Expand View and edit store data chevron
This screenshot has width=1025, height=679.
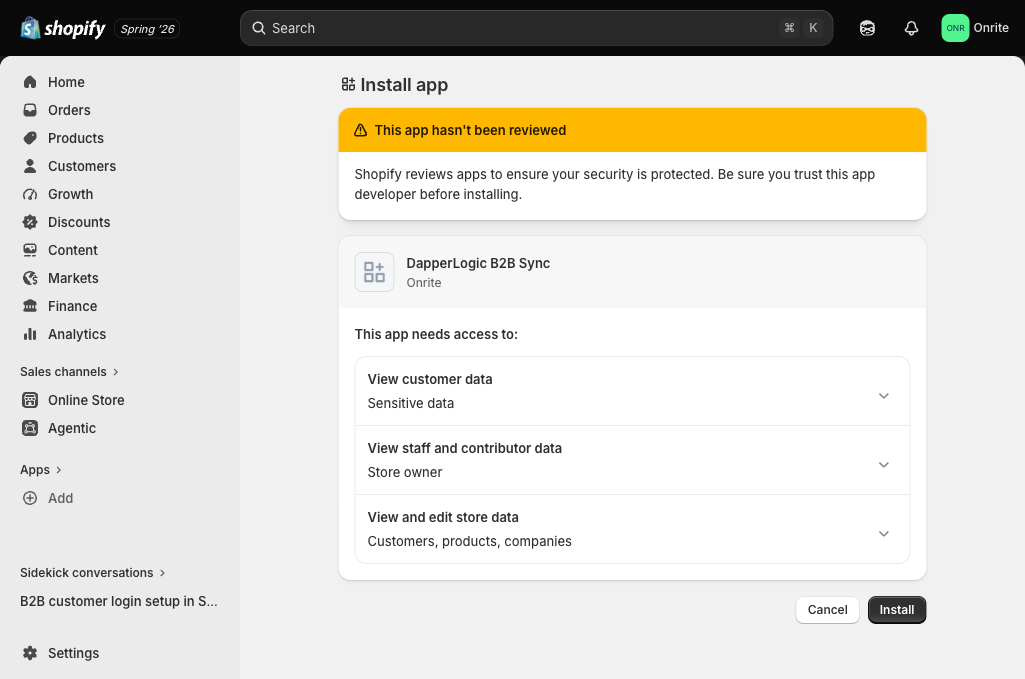pyautogui.click(x=883, y=533)
